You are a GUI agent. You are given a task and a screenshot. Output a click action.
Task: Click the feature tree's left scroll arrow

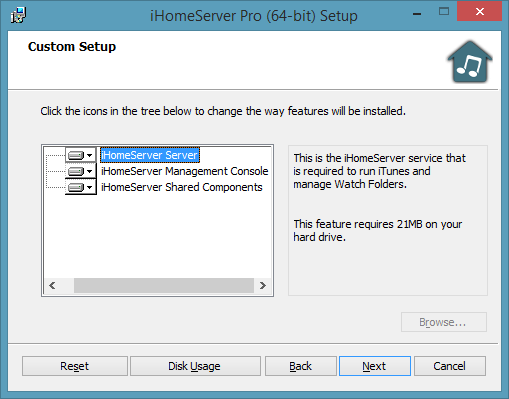(52, 286)
